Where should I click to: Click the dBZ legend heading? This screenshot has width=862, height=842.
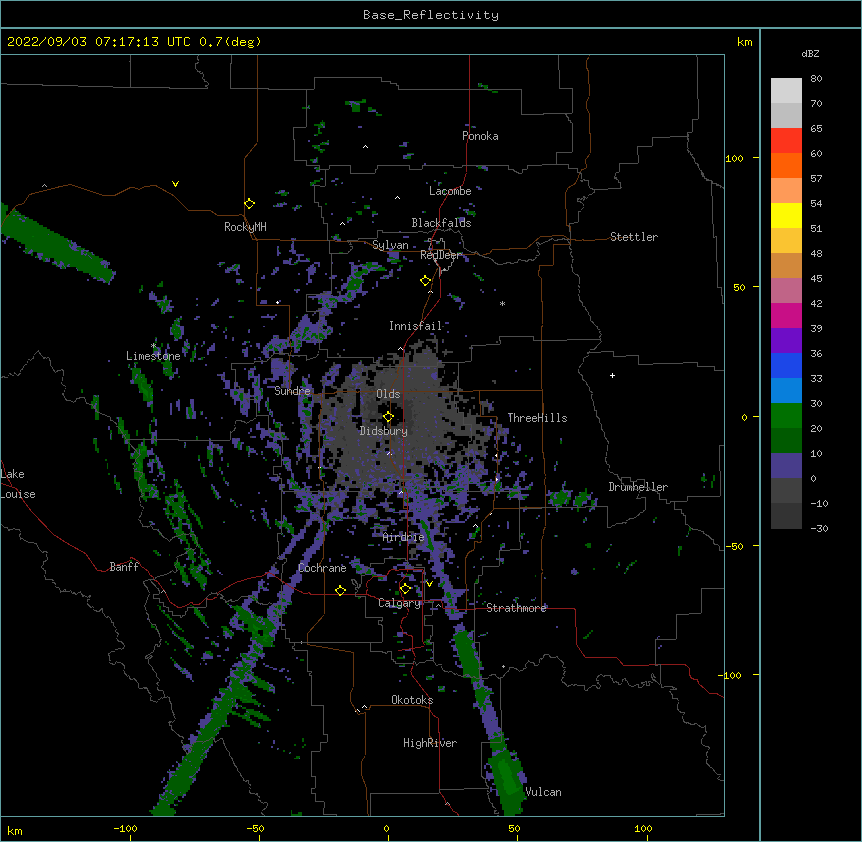click(810, 54)
